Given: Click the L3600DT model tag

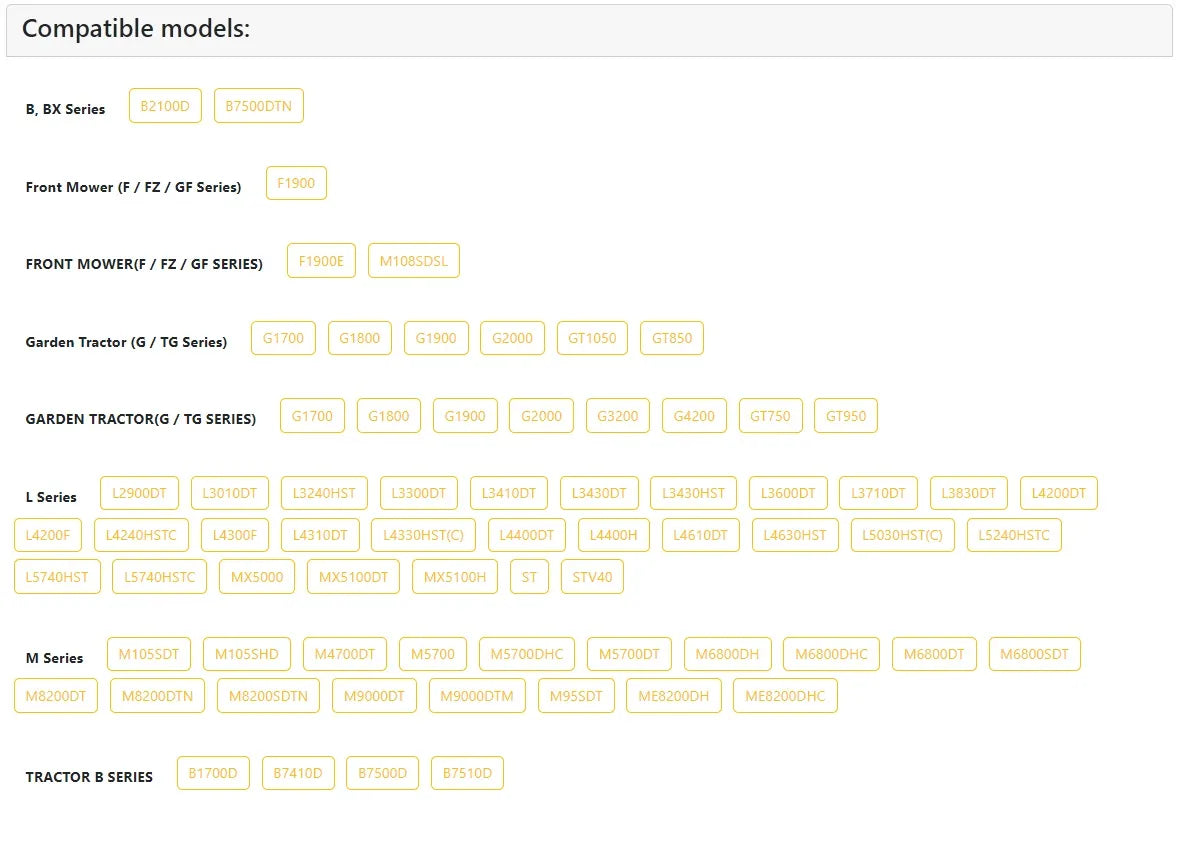Looking at the screenshot, I should coord(788,493).
